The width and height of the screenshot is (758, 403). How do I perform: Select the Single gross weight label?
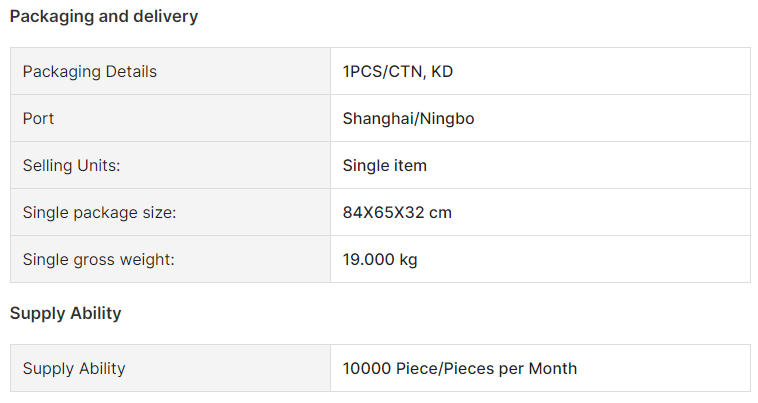[x=99, y=259]
